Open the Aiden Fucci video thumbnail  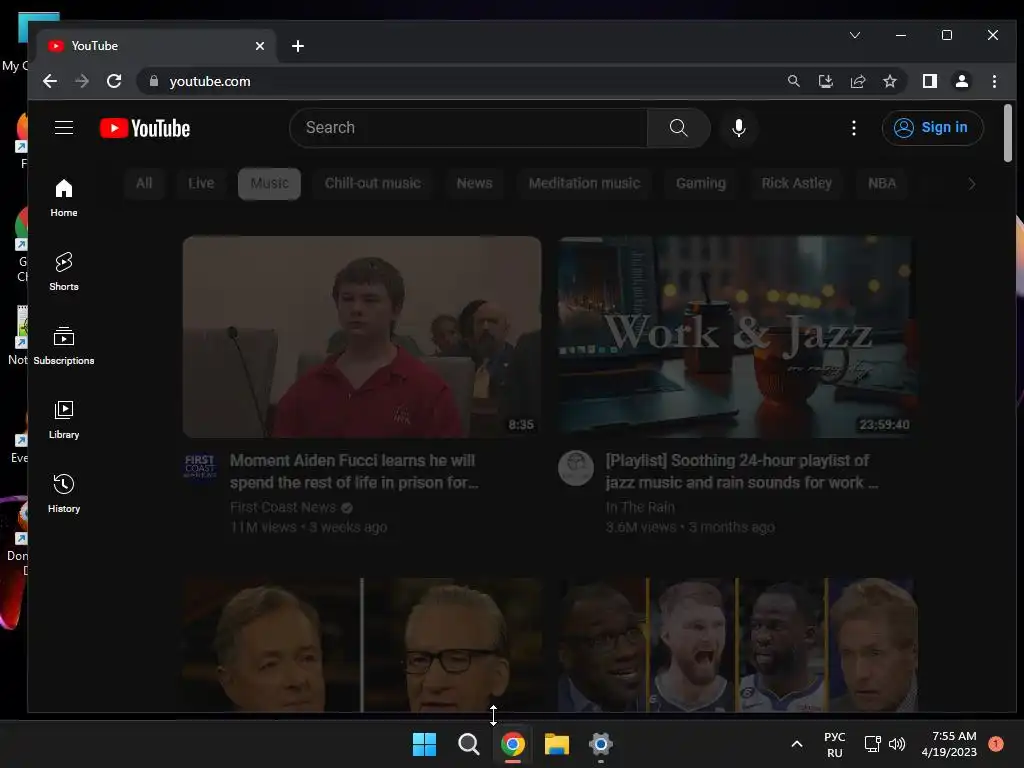point(362,337)
